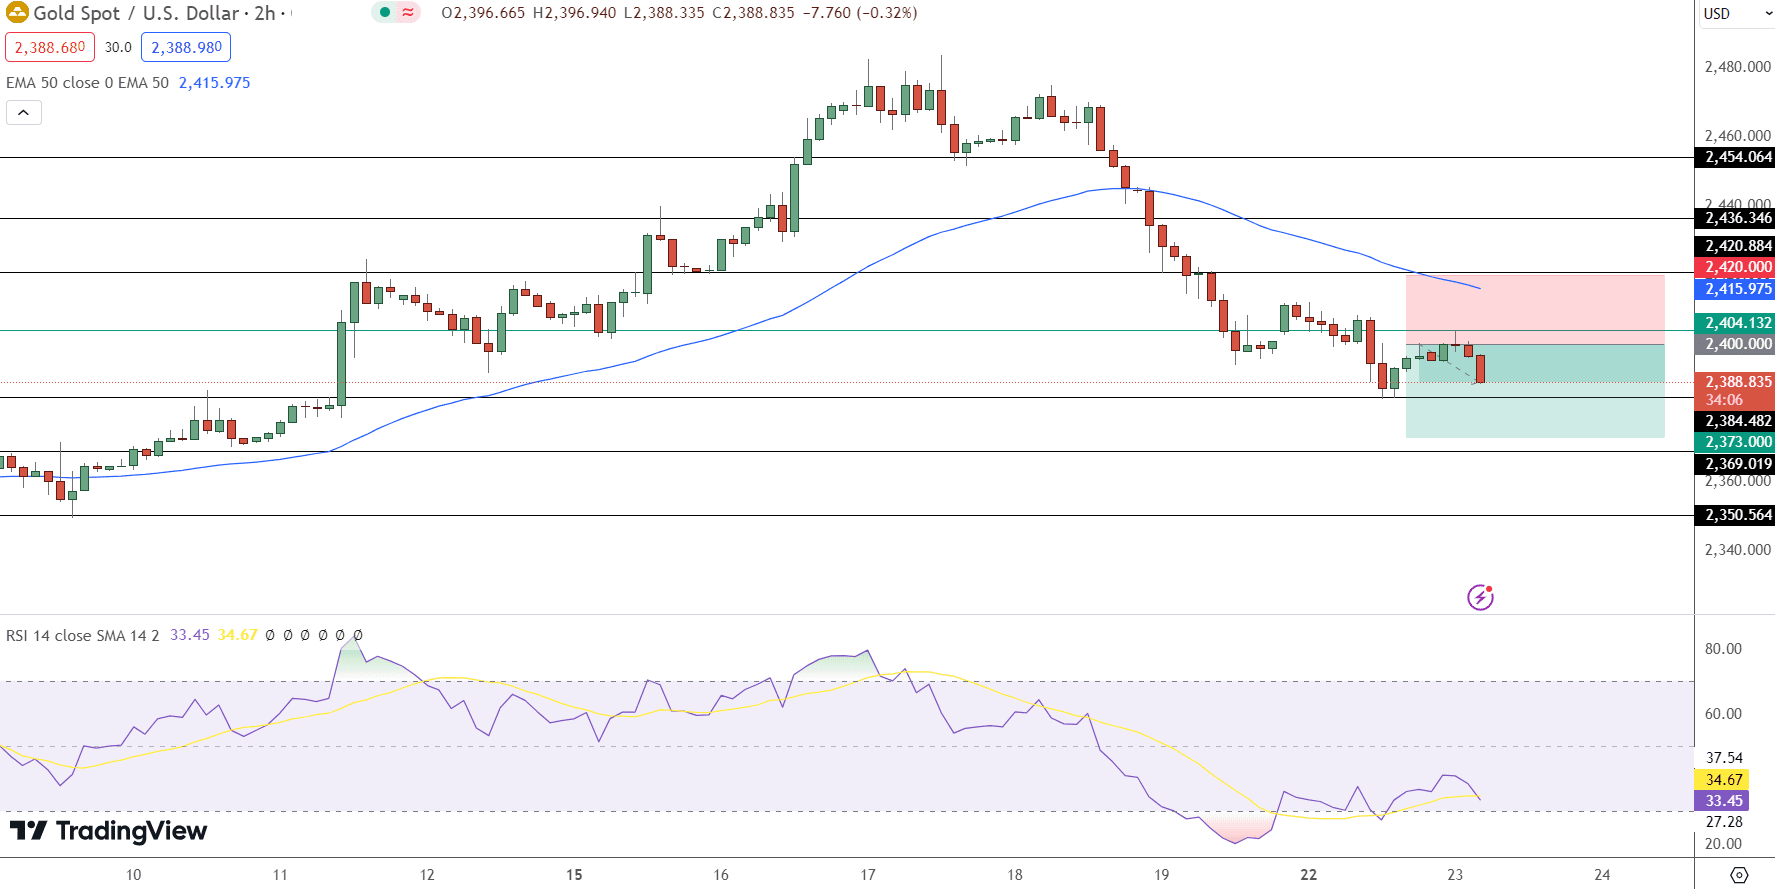Click the TradingView logo
1775x889 pixels.
[x=108, y=831]
